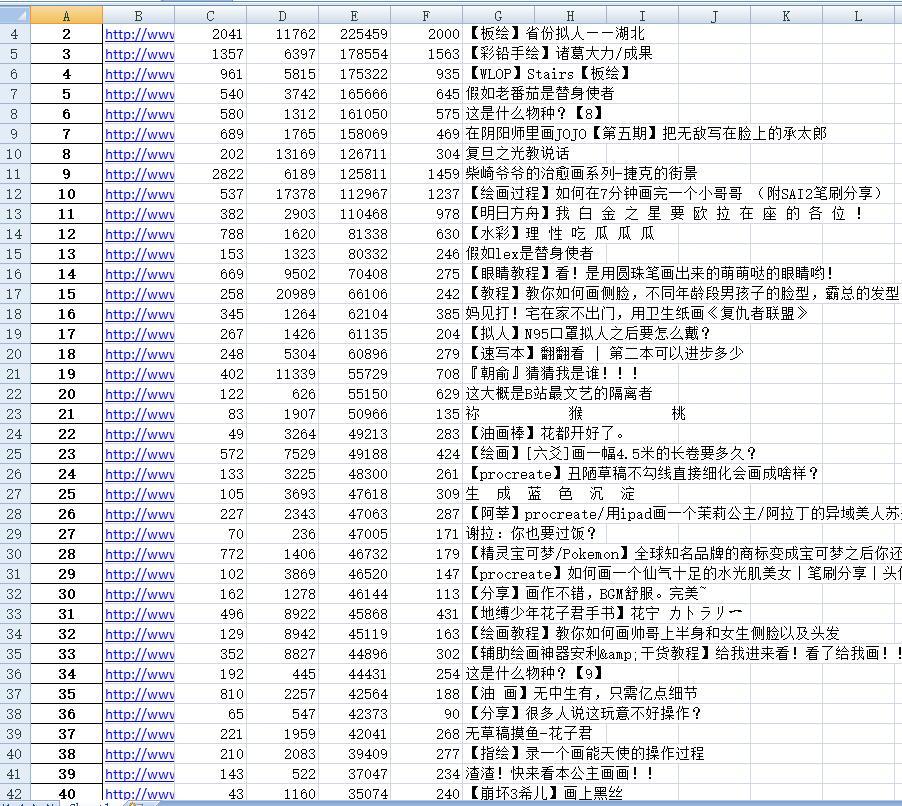This screenshot has height=806, width=902.
Task: Click cell containing 42564
Action: pyautogui.click(x=354, y=694)
